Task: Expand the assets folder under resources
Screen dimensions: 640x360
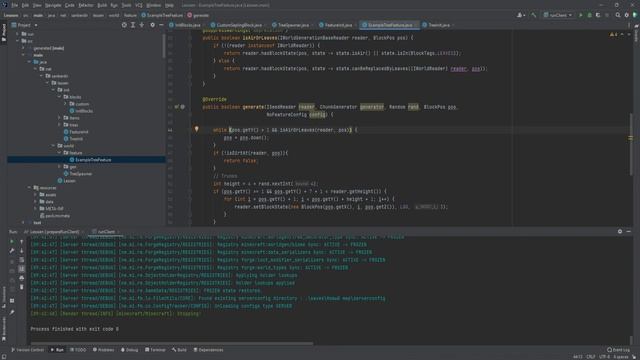Action: [36, 194]
